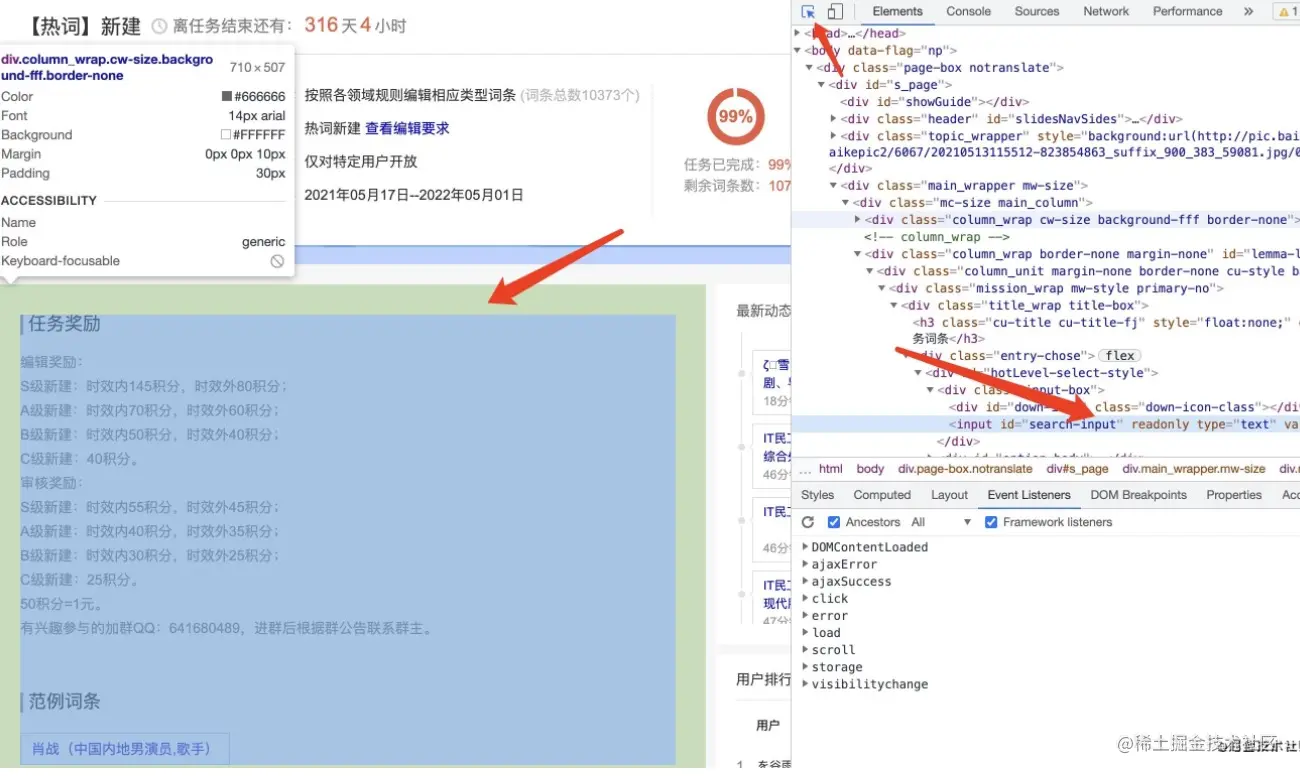The image size is (1300, 776).
Task: Click the #666666 color swatch in tooltip
Action: [x=227, y=97]
